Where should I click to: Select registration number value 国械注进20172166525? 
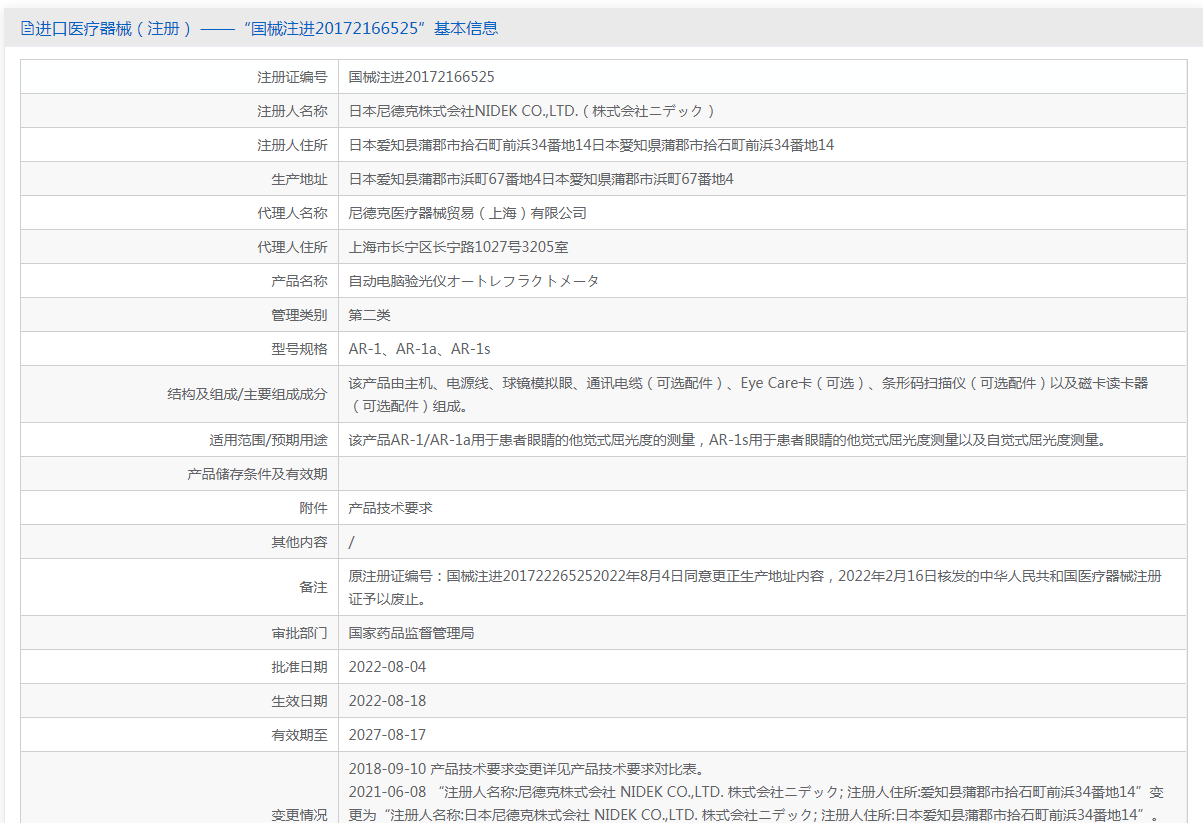[421, 77]
